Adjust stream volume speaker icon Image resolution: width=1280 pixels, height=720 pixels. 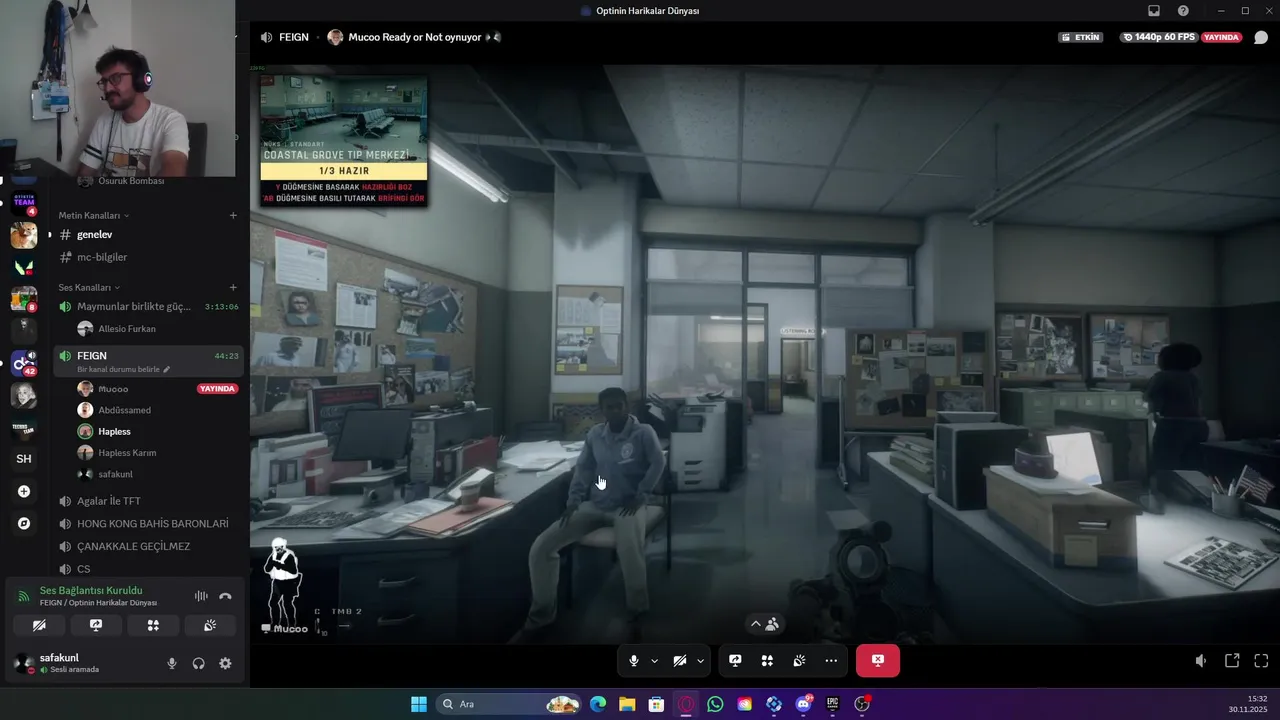[x=1202, y=661]
